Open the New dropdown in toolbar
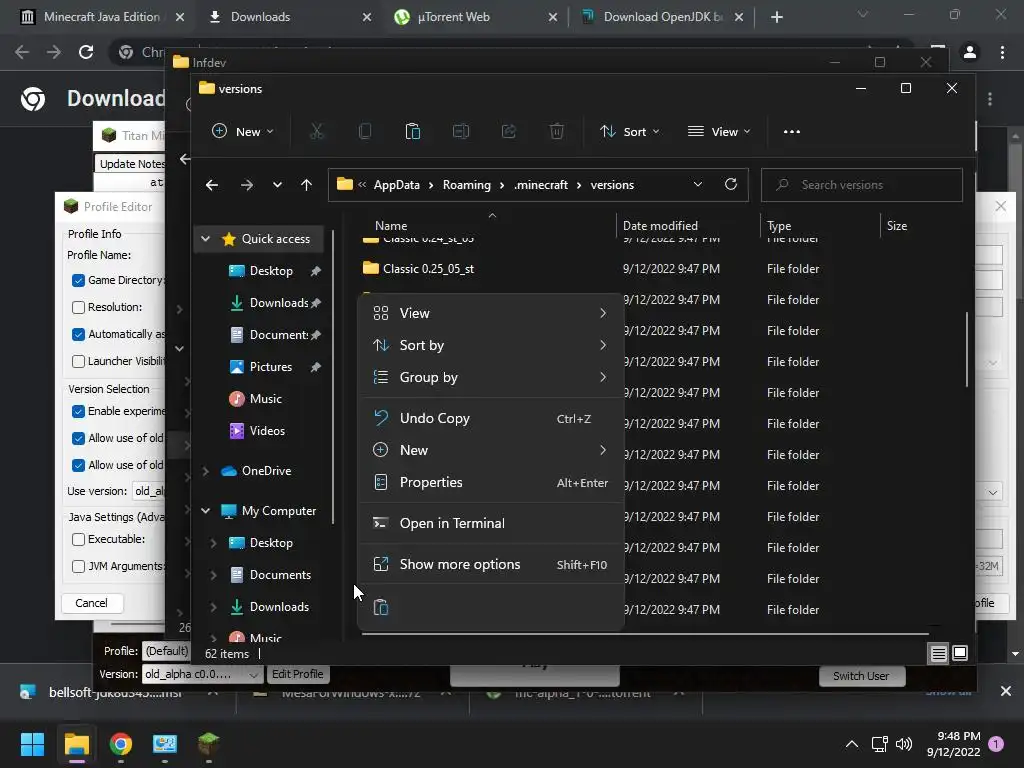1024x768 pixels. point(243,132)
